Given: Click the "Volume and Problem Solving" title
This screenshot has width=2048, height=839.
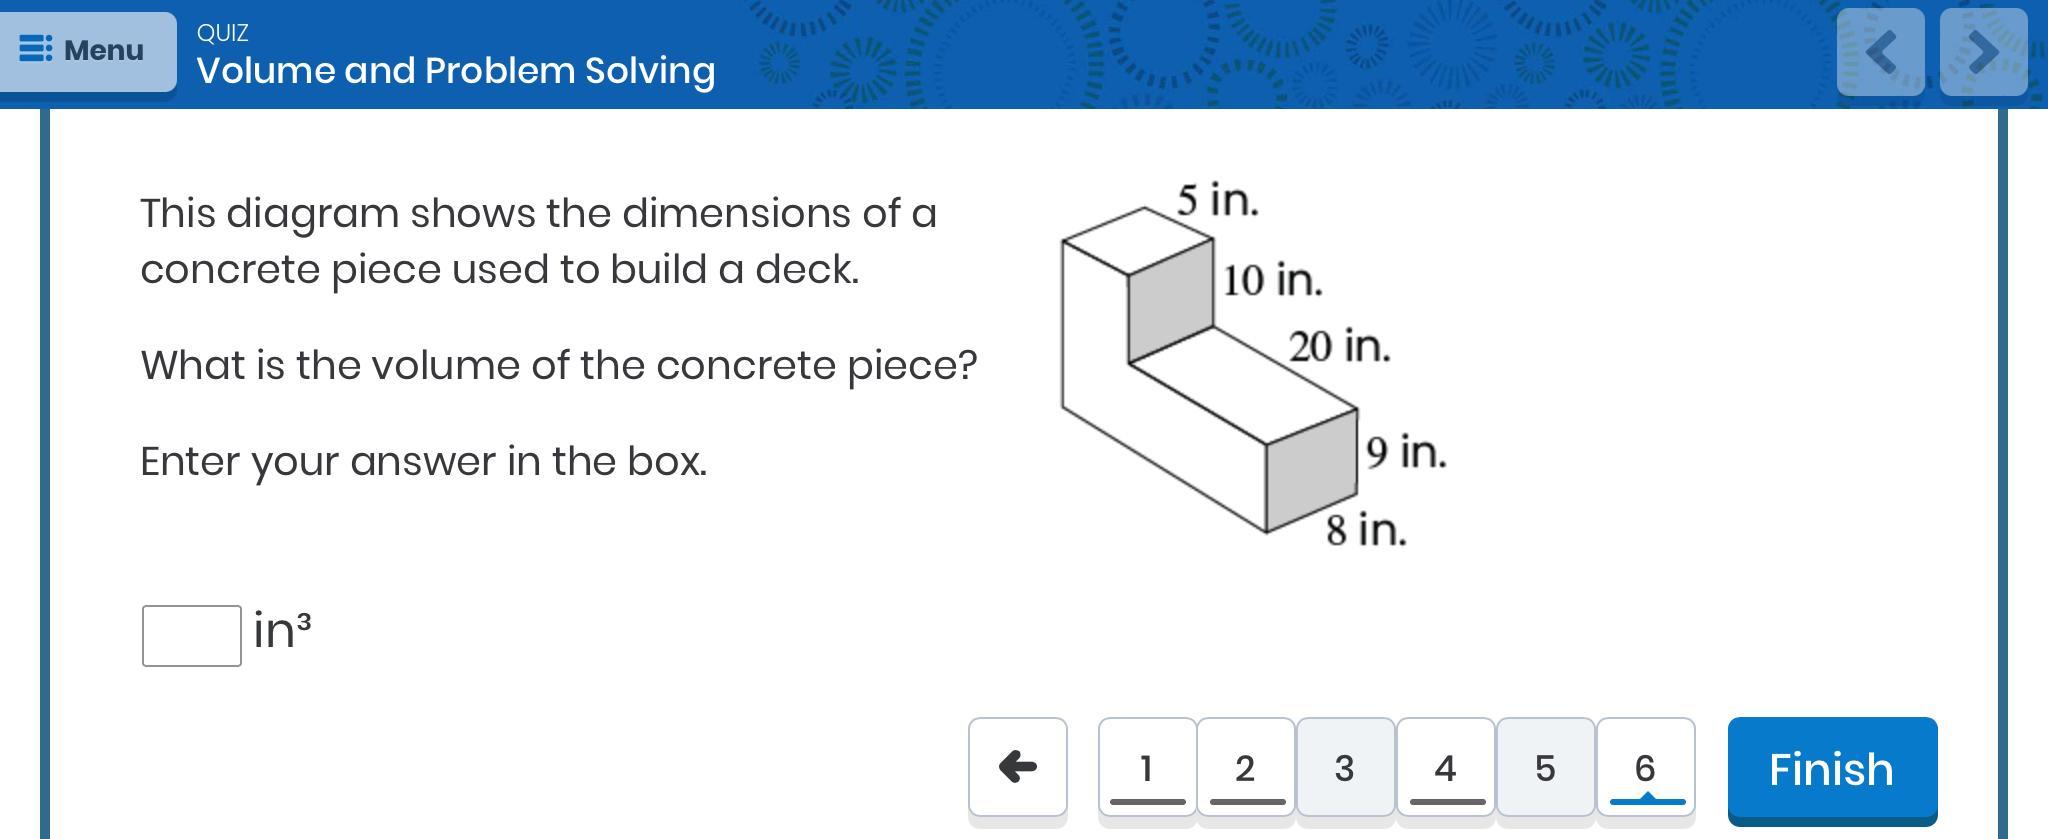Looking at the screenshot, I should tap(456, 71).
